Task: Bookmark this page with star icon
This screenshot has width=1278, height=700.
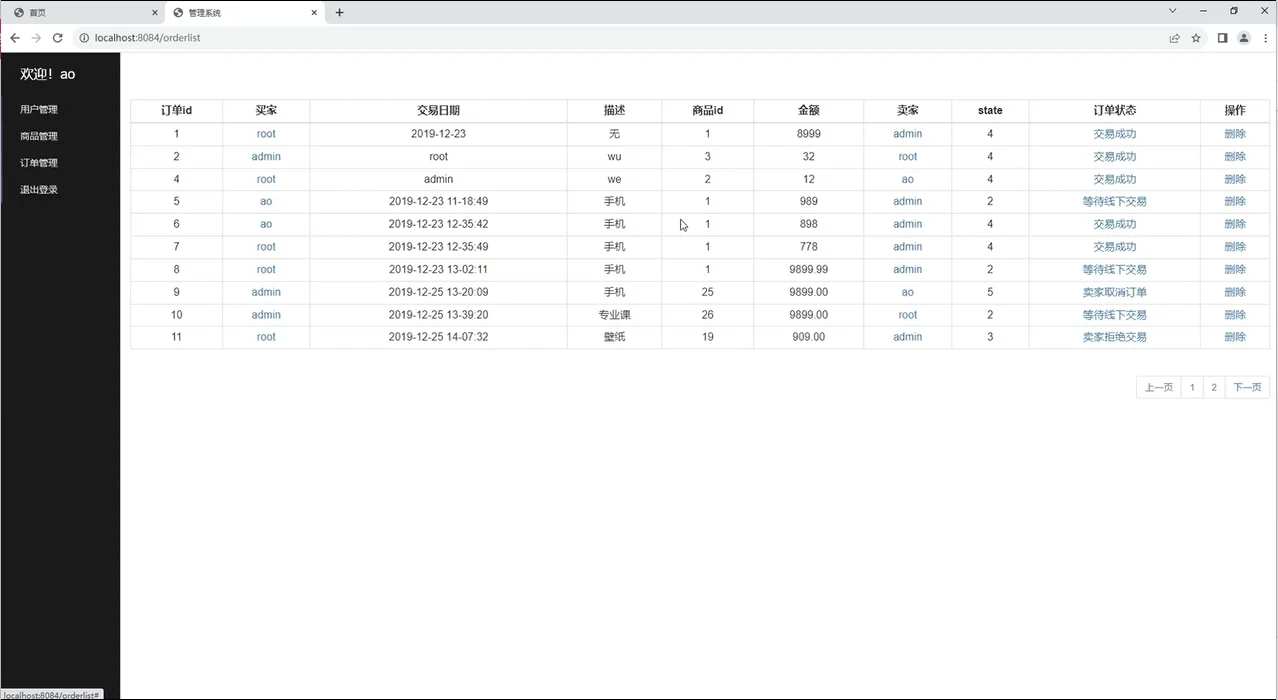Action: [x=1196, y=38]
